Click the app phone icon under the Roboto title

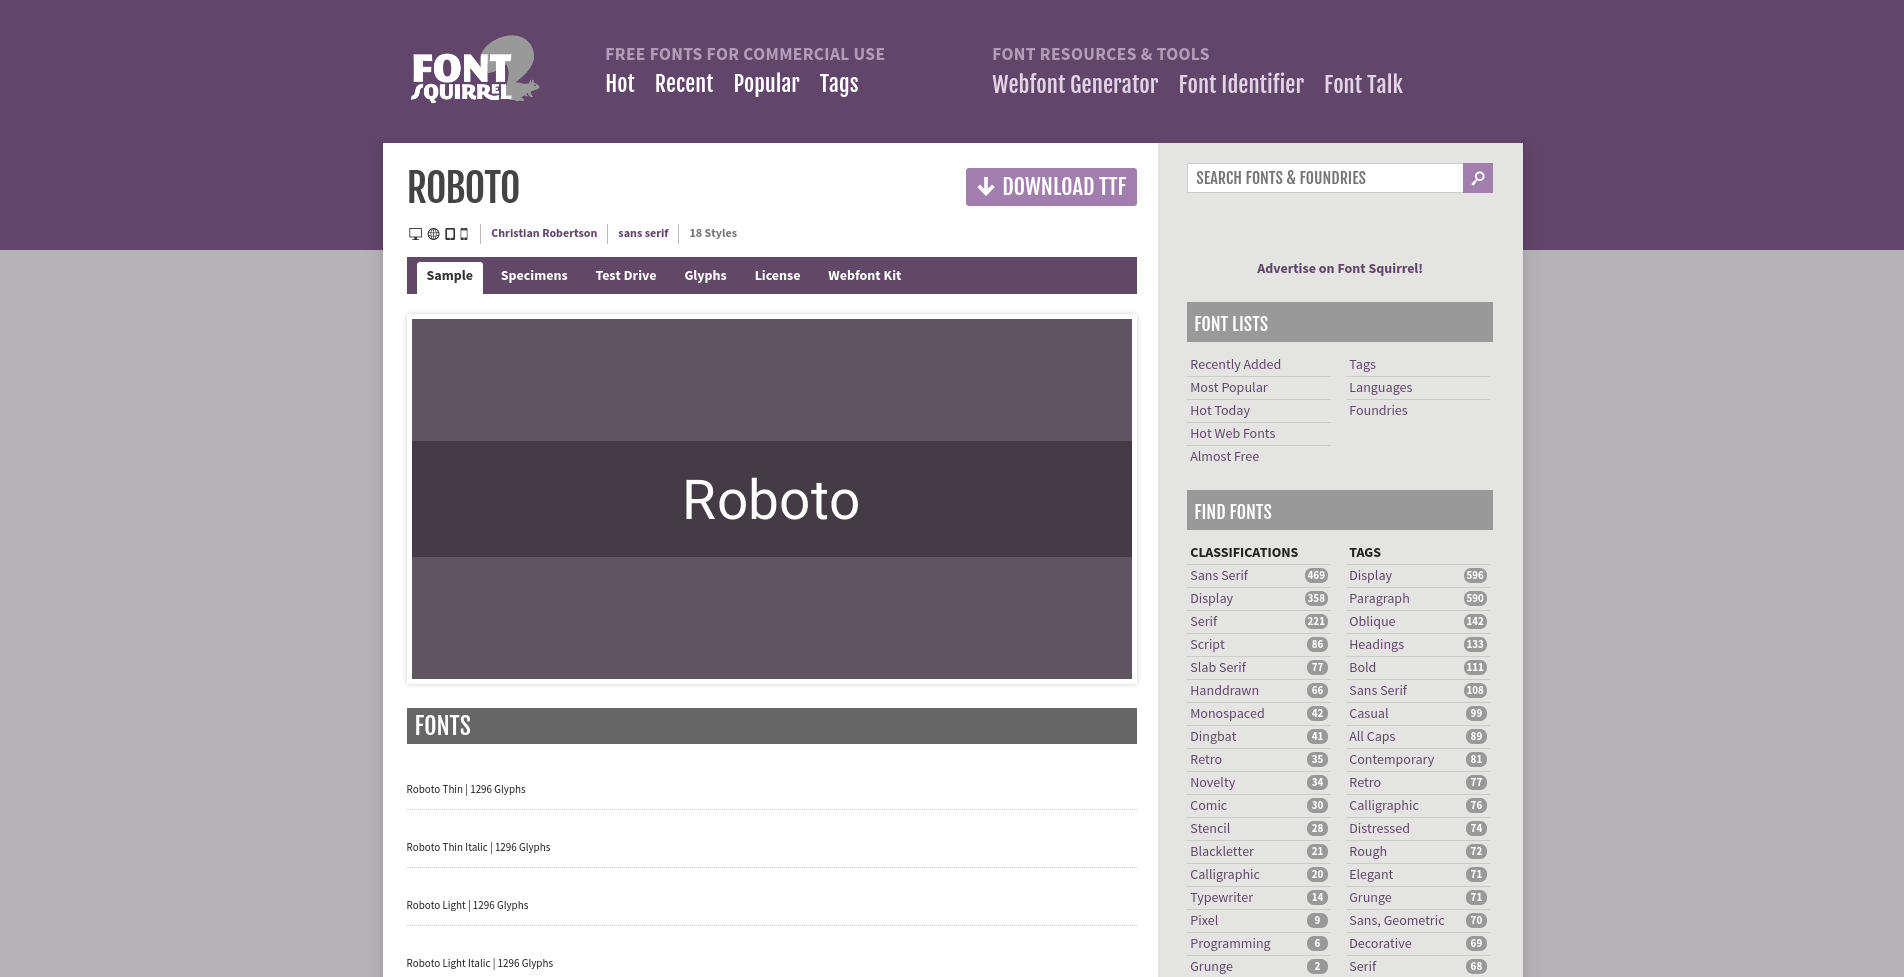coord(464,234)
